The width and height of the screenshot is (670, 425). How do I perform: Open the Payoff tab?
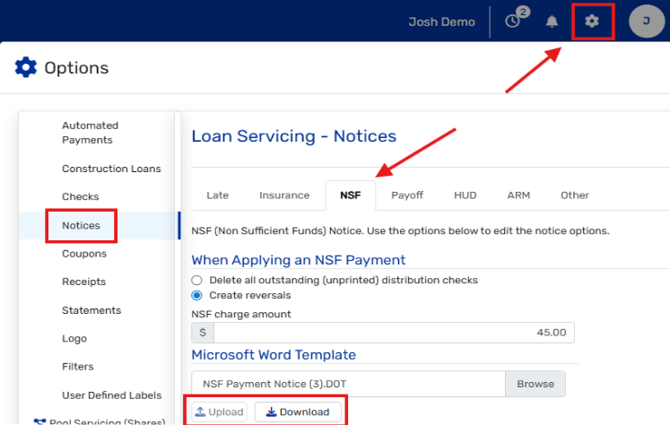407,195
